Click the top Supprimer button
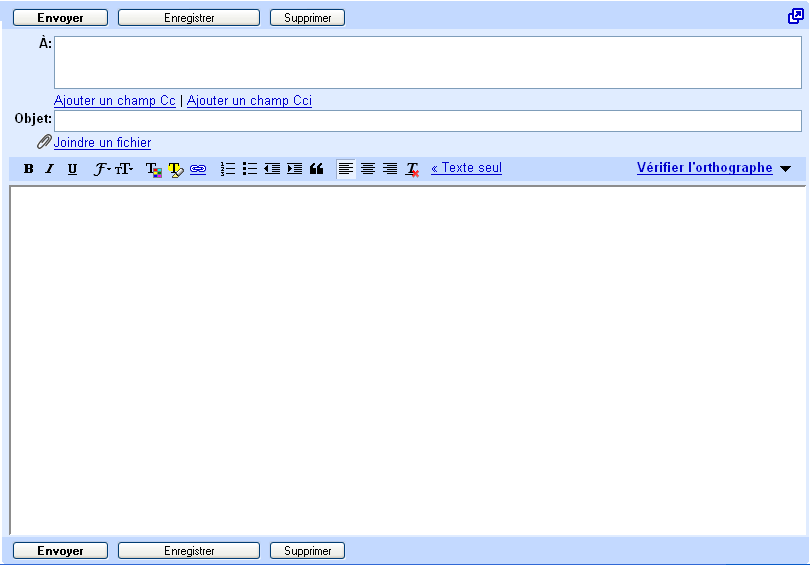Screen dimensions: 810x565 307,18
